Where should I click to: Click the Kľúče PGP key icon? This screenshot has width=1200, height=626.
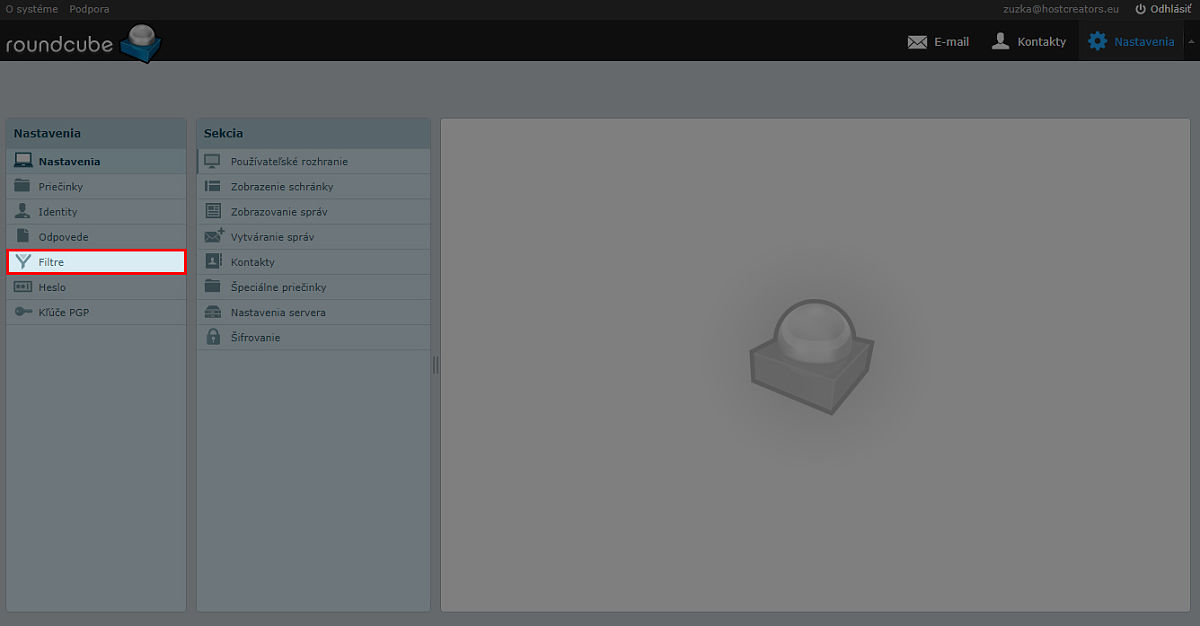coord(23,312)
